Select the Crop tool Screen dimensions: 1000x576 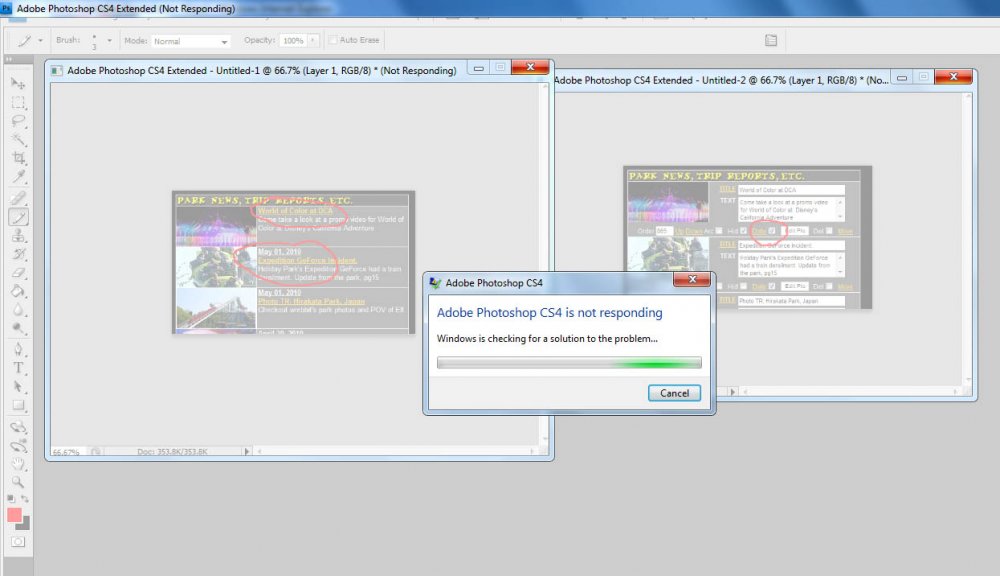pos(17,157)
